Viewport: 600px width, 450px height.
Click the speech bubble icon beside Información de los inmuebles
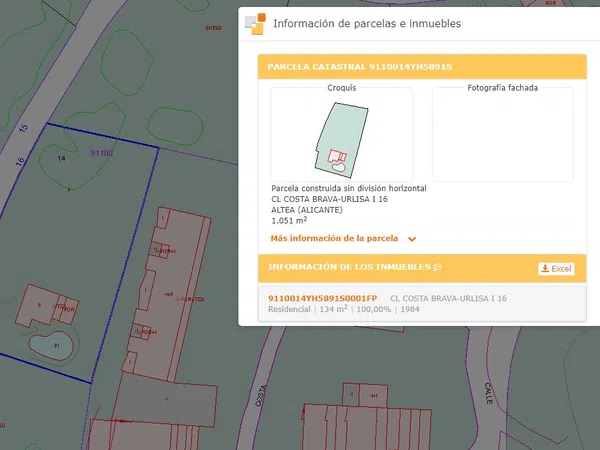pos(437,268)
